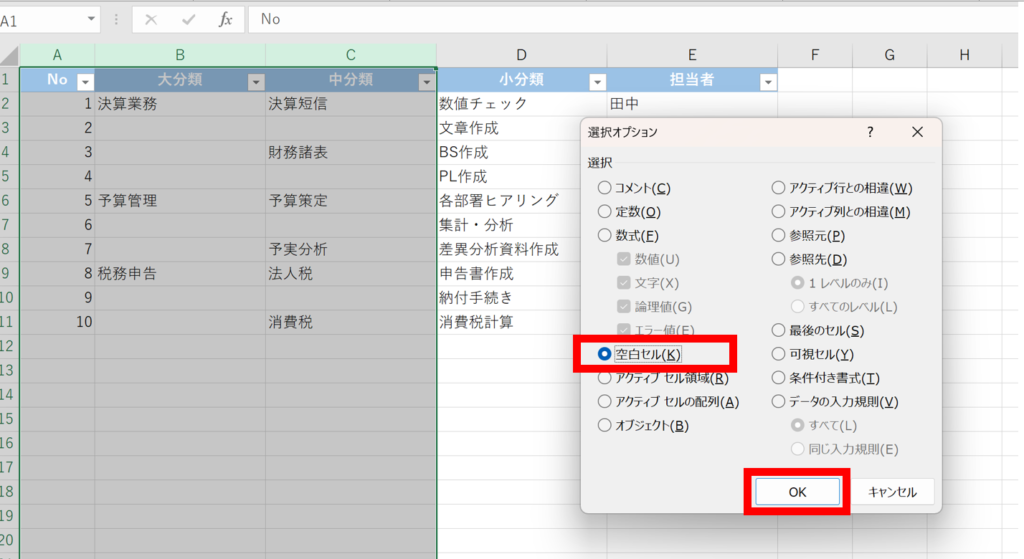Click the formula bar cancel X icon
Viewport: 1024px width, 559px height.
click(150, 19)
